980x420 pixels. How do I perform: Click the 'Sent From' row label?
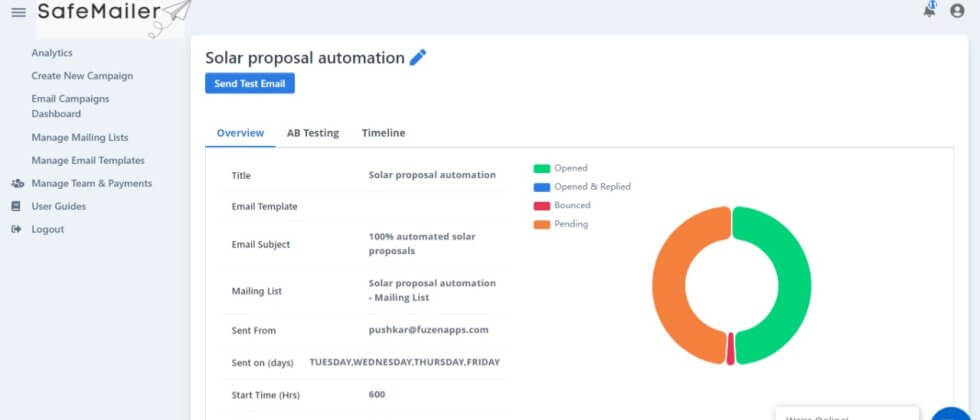(x=253, y=331)
